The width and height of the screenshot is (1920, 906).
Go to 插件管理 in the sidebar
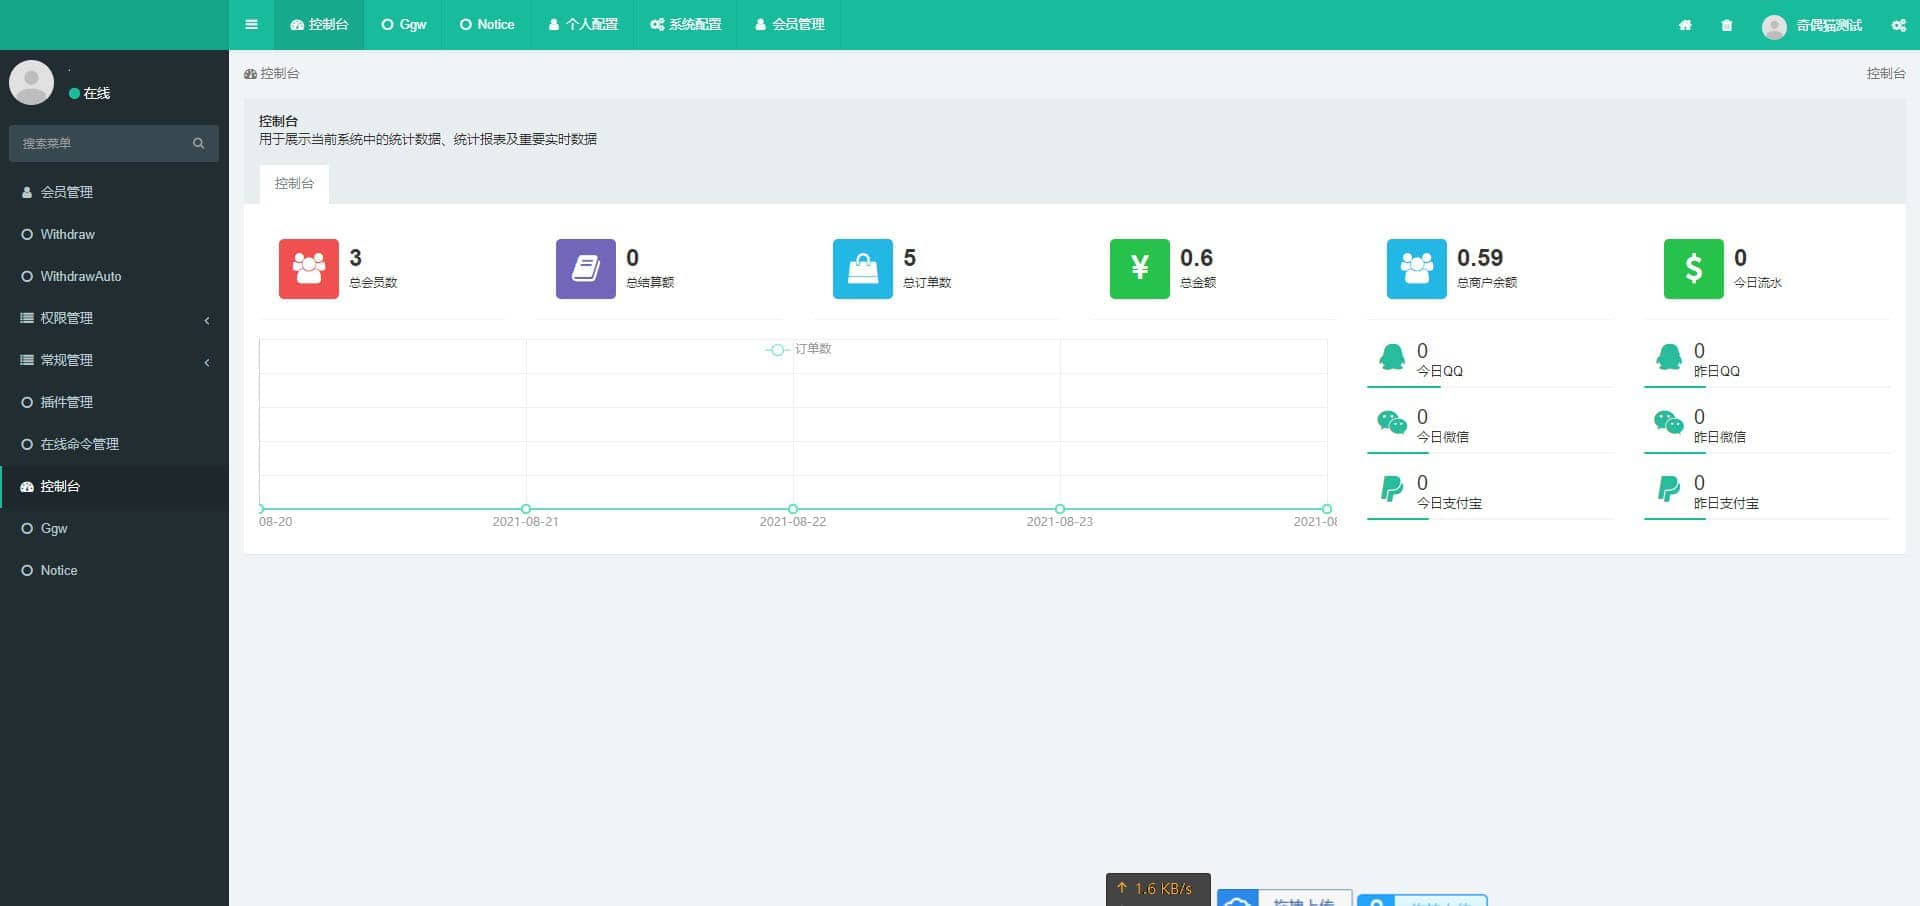[x=66, y=402]
